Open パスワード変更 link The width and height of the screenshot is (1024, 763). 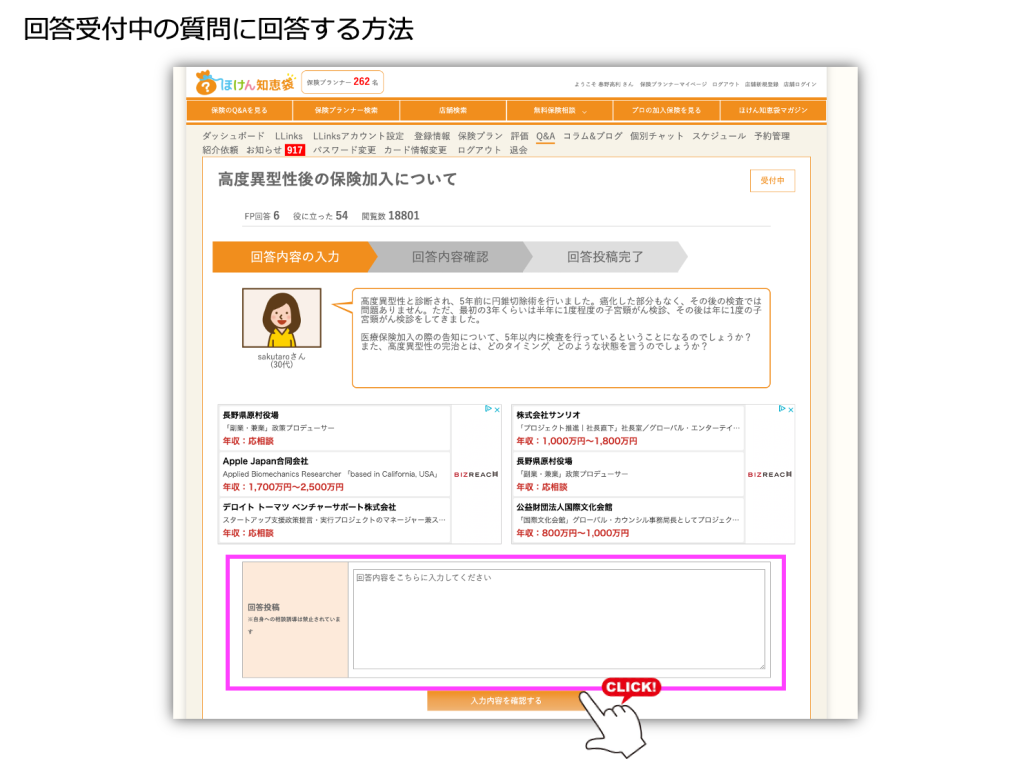point(344,150)
